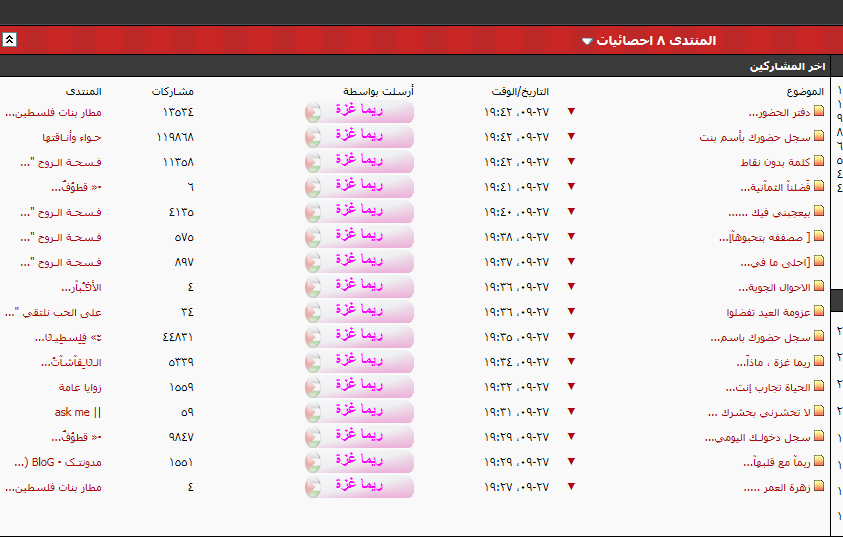Open the المنتدى ٨ احصائيات dropdown arrow
This screenshot has height=537, width=843.
click(x=586, y=41)
